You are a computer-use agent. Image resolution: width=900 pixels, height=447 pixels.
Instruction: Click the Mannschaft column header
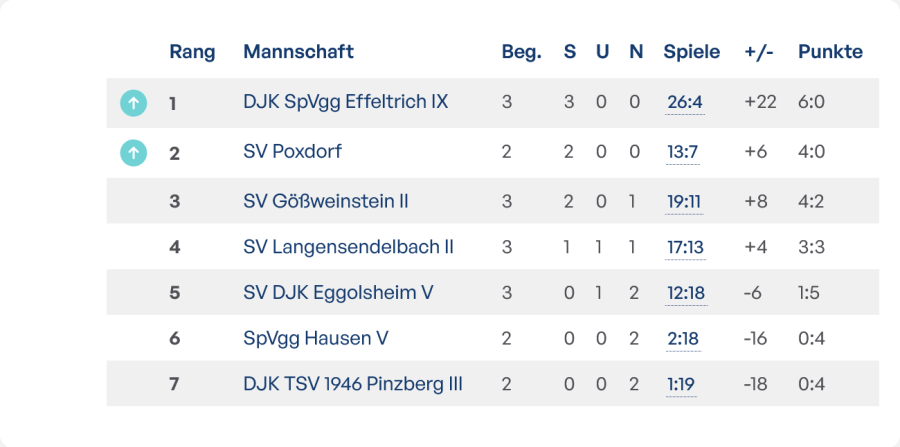[298, 52]
